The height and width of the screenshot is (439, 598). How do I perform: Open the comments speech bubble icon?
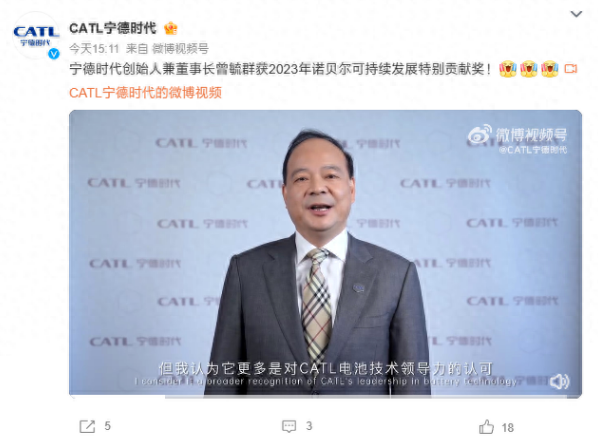289,426
